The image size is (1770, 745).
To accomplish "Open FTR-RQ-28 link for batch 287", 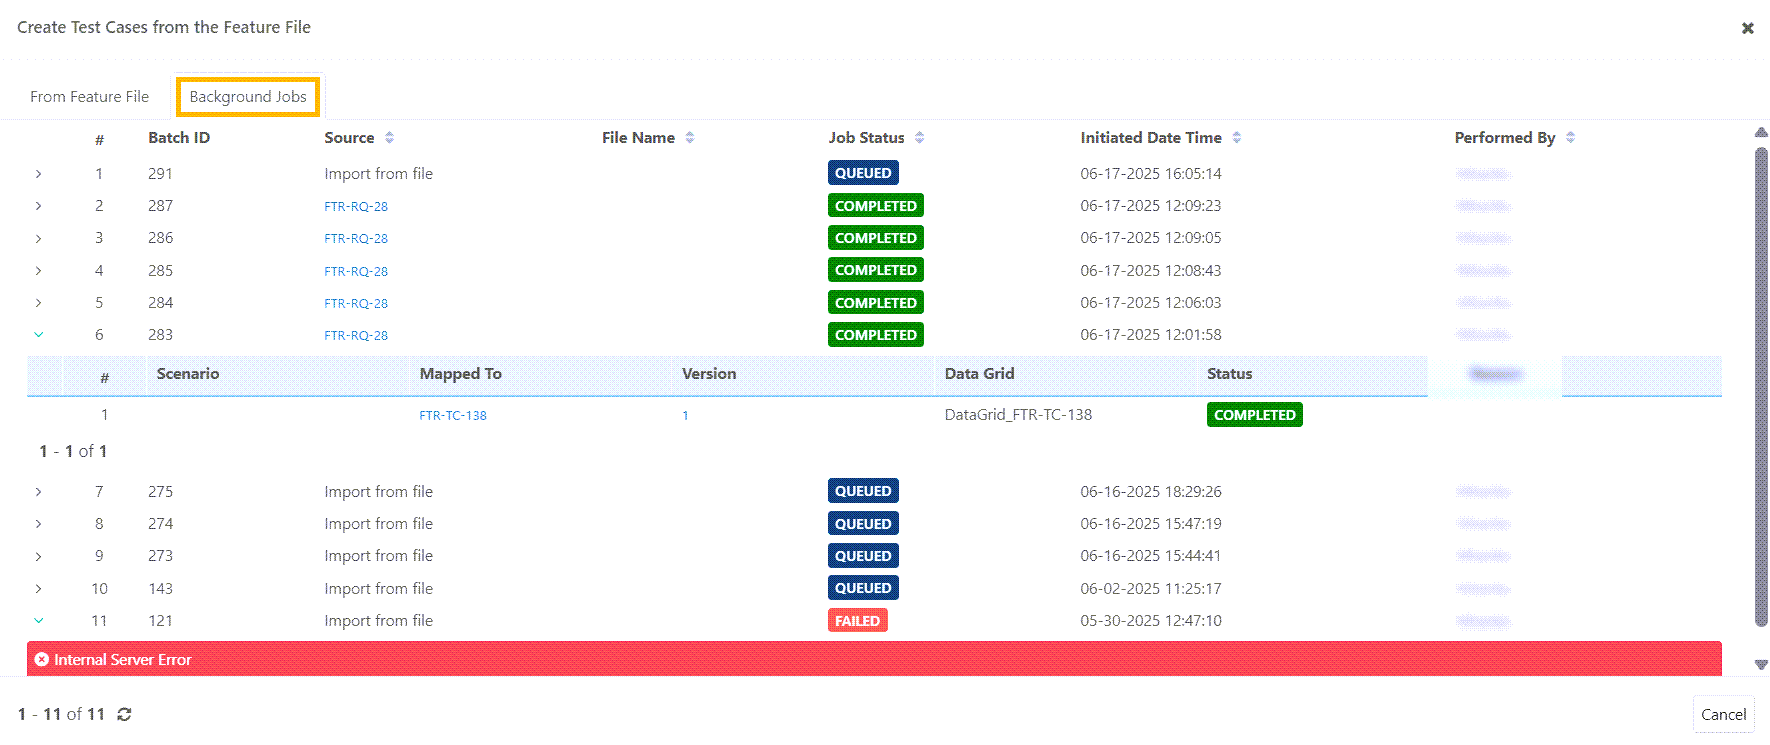I will [356, 206].
